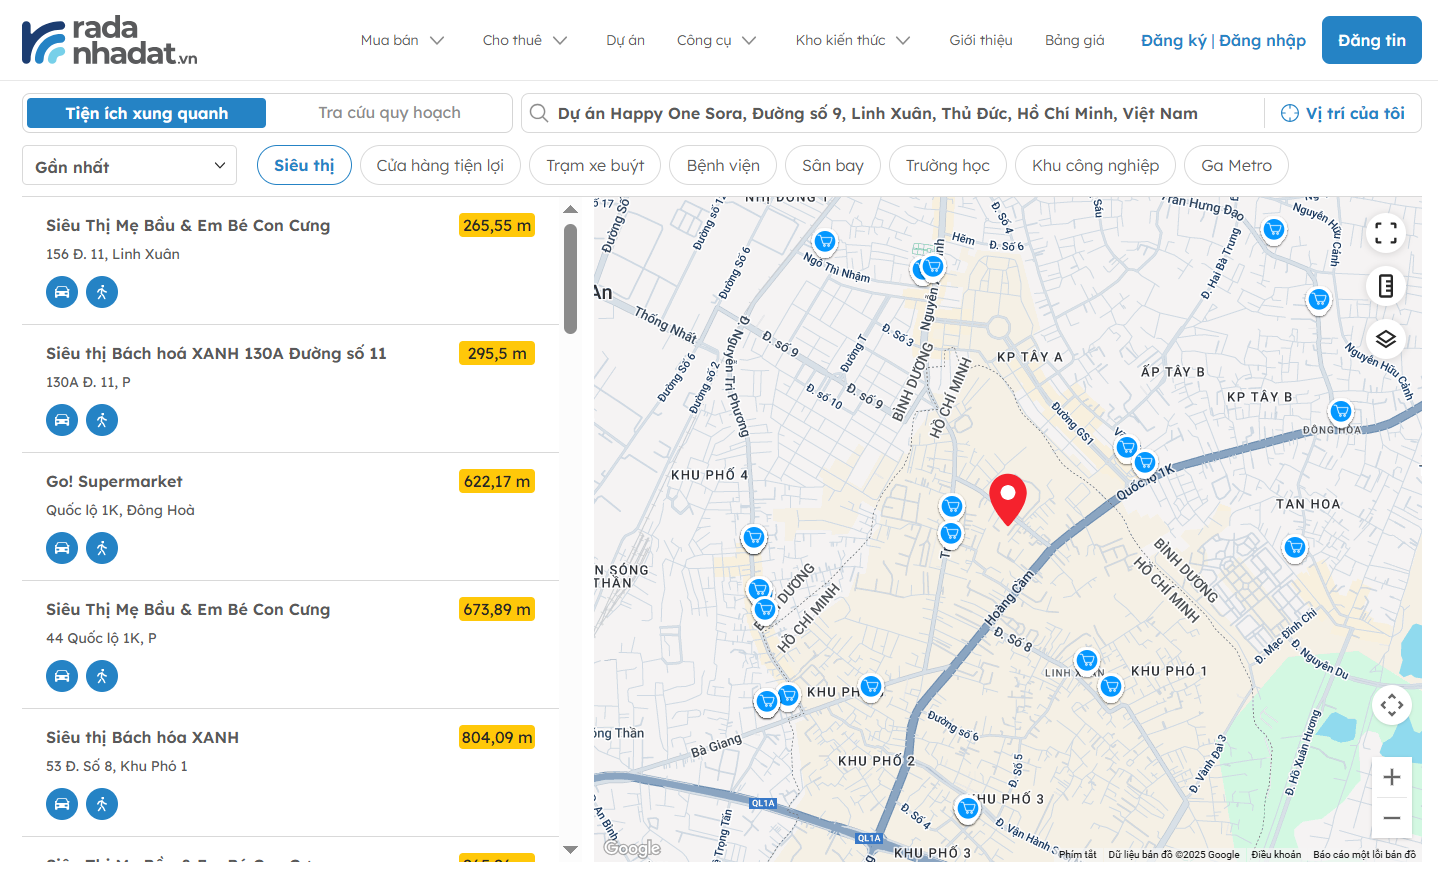
Task: Expand the Công cụ menu
Action: coord(717,40)
